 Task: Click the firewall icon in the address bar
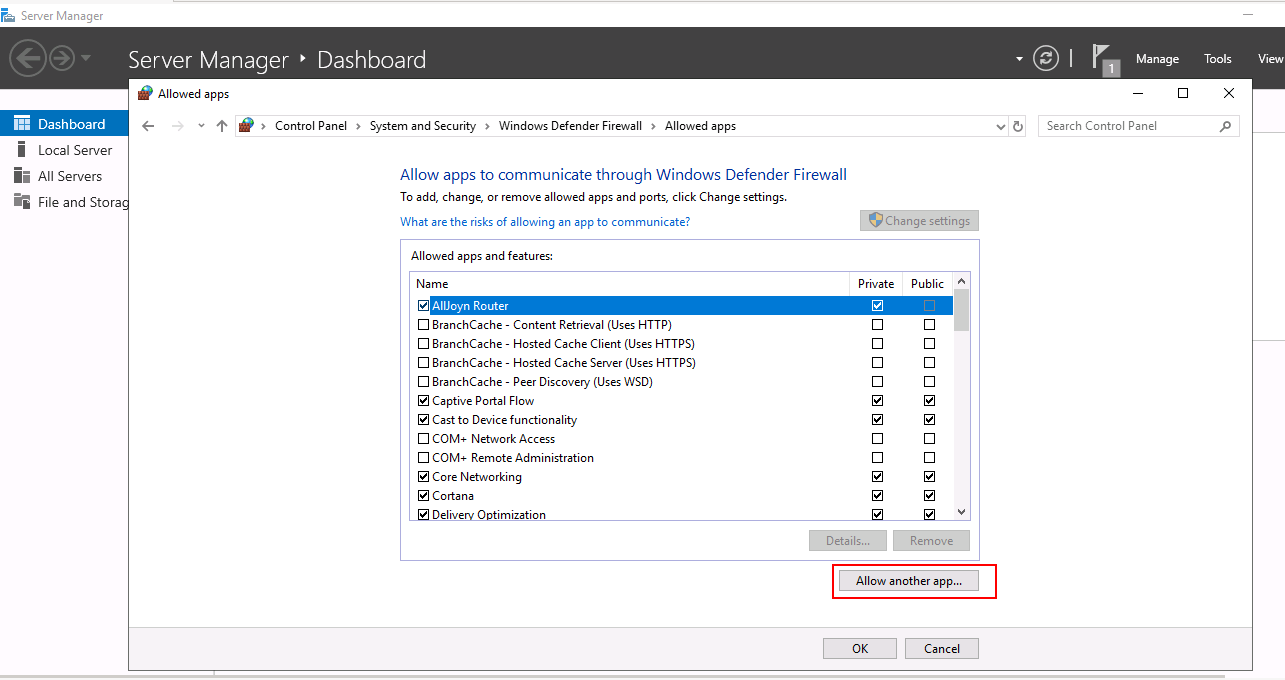click(x=246, y=126)
